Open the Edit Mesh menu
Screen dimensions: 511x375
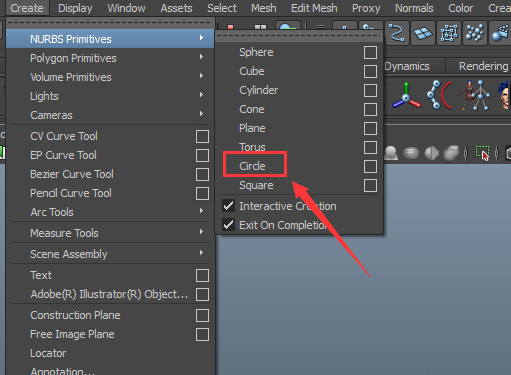314,8
